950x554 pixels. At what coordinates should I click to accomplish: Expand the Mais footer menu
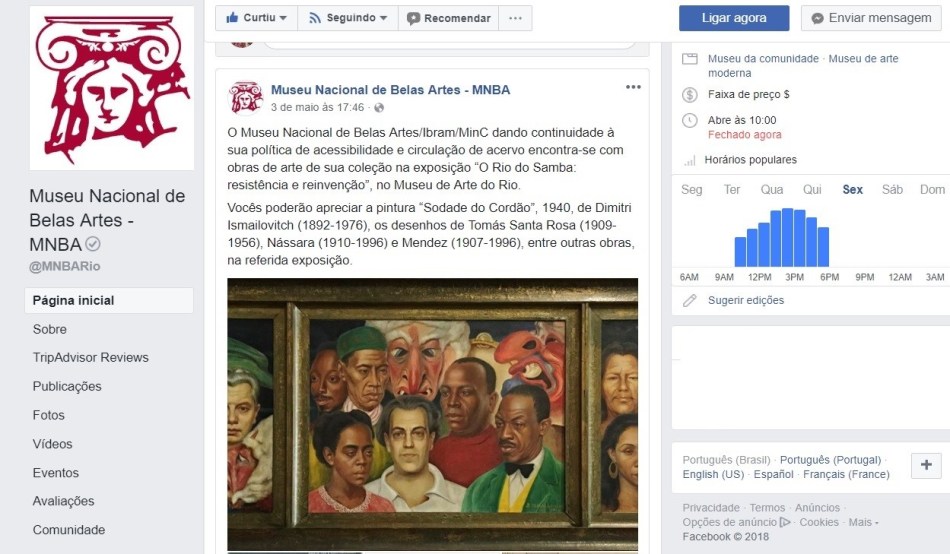pyautogui.click(x=863, y=522)
